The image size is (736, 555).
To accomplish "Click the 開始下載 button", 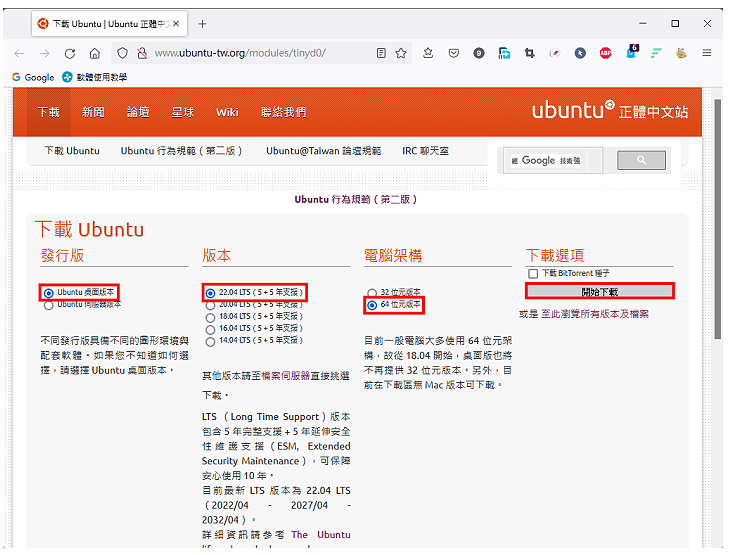I will [x=600, y=292].
